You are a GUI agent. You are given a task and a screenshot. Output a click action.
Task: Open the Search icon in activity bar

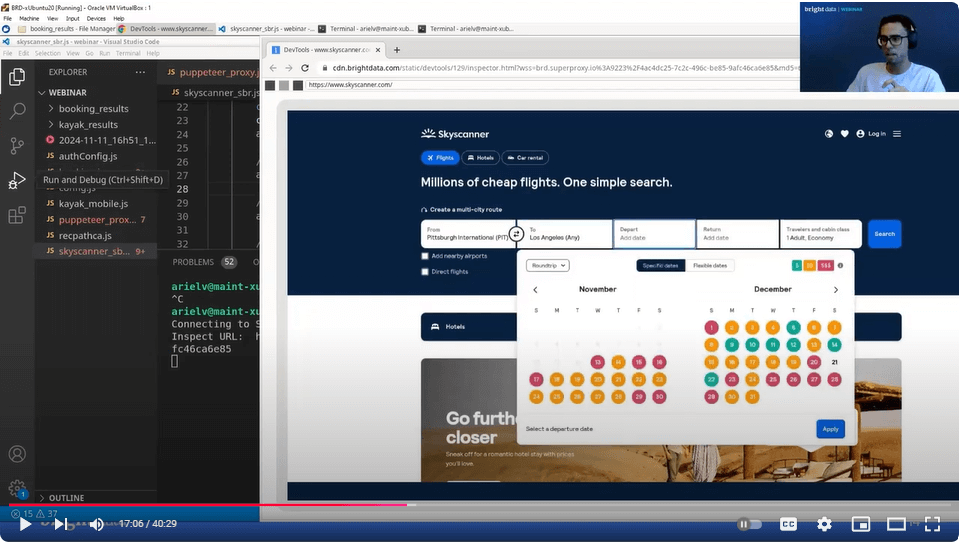[17, 111]
